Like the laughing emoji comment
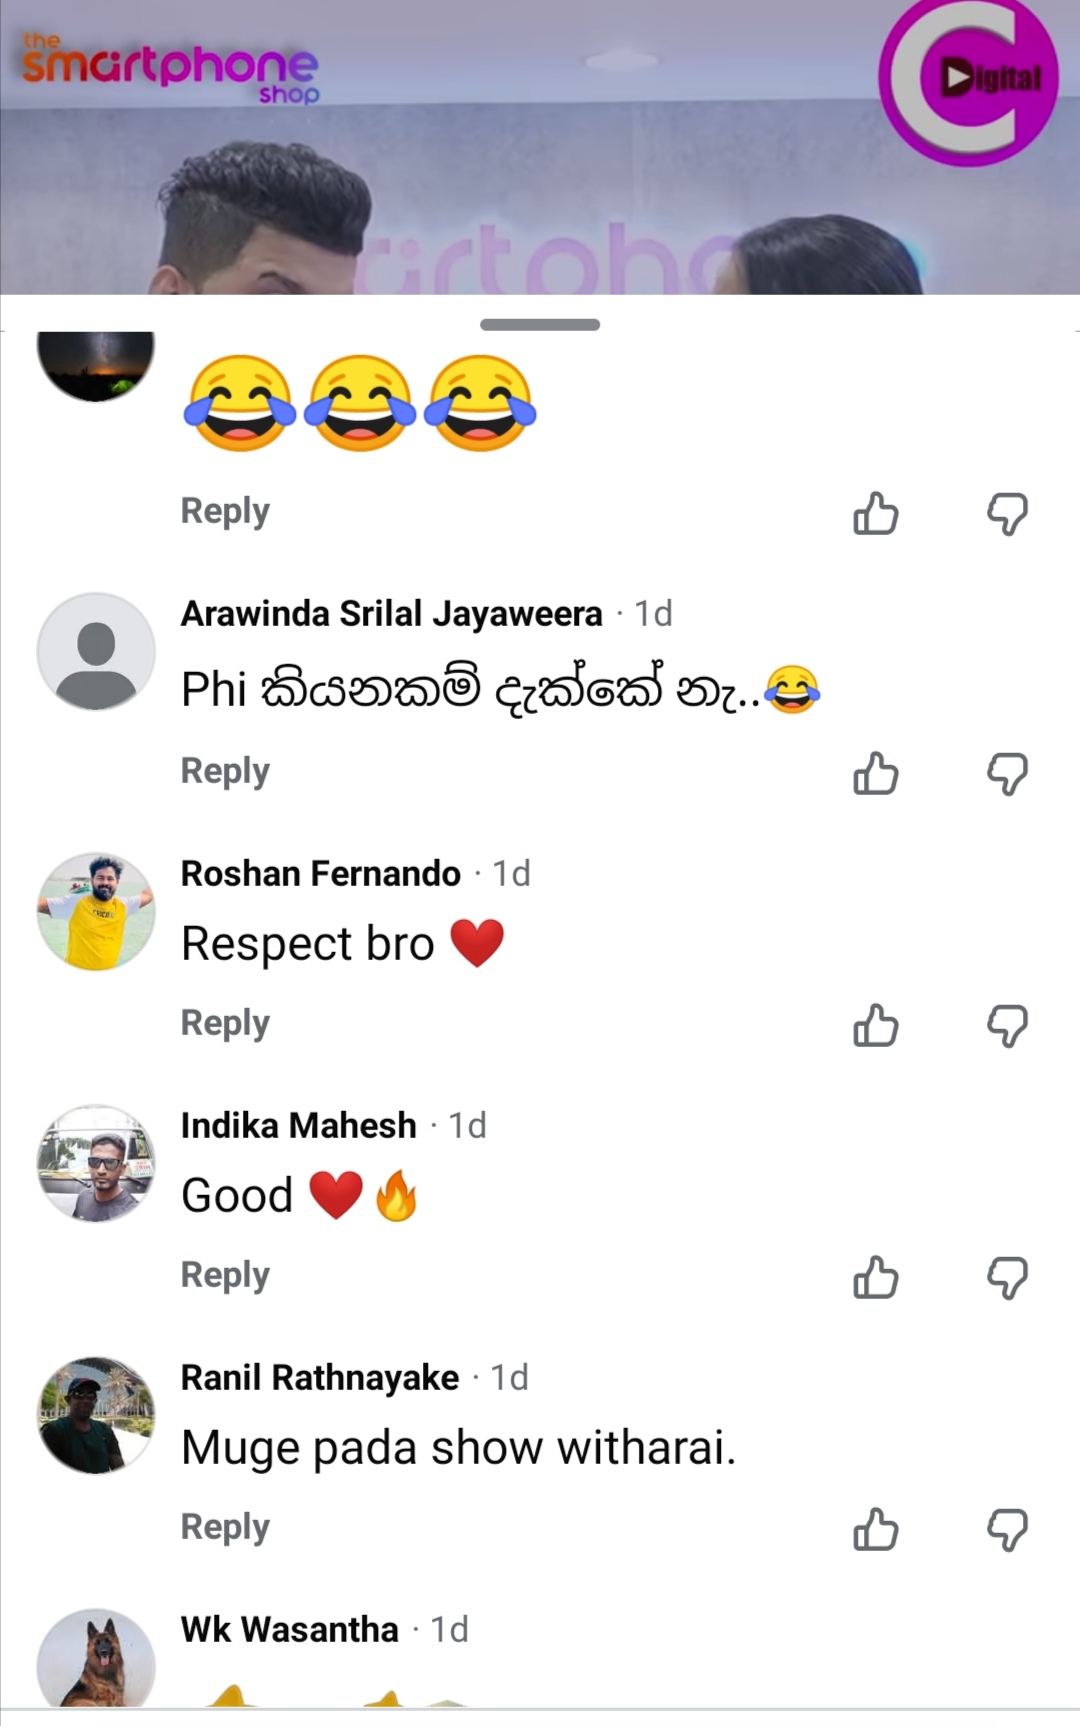 pyautogui.click(x=876, y=513)
